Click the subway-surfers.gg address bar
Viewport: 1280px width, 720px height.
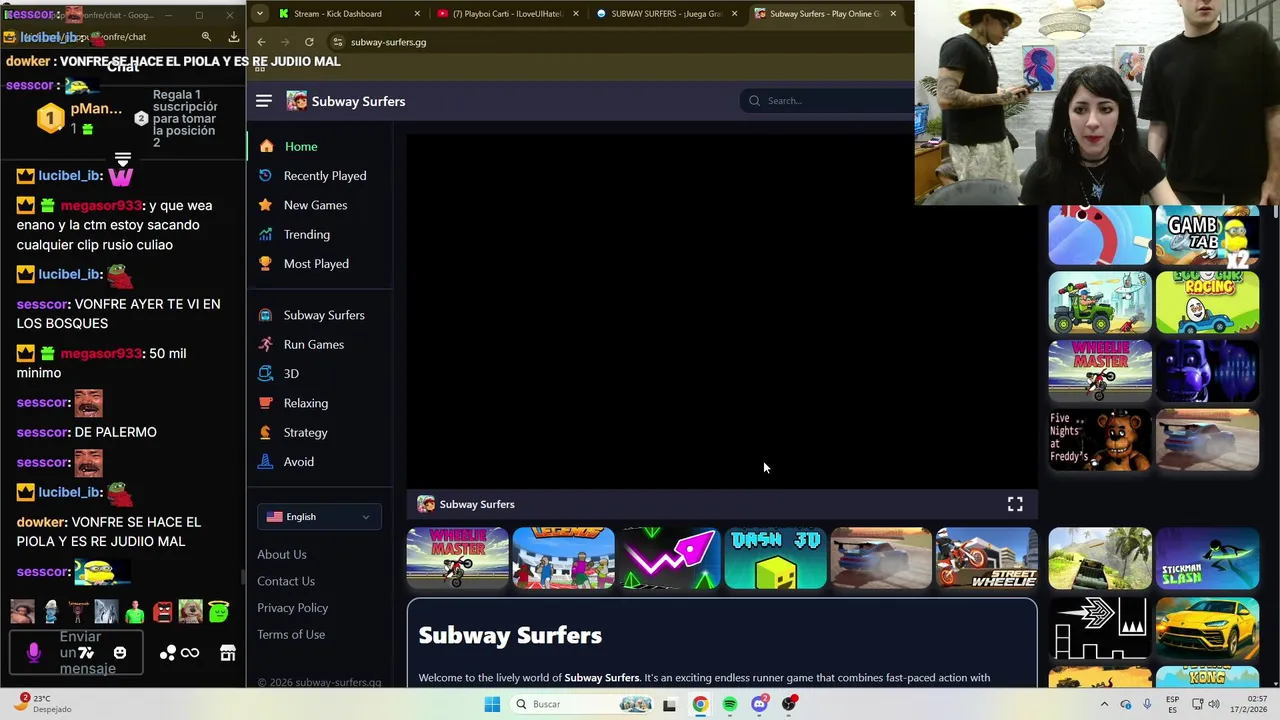pos(620,42)
